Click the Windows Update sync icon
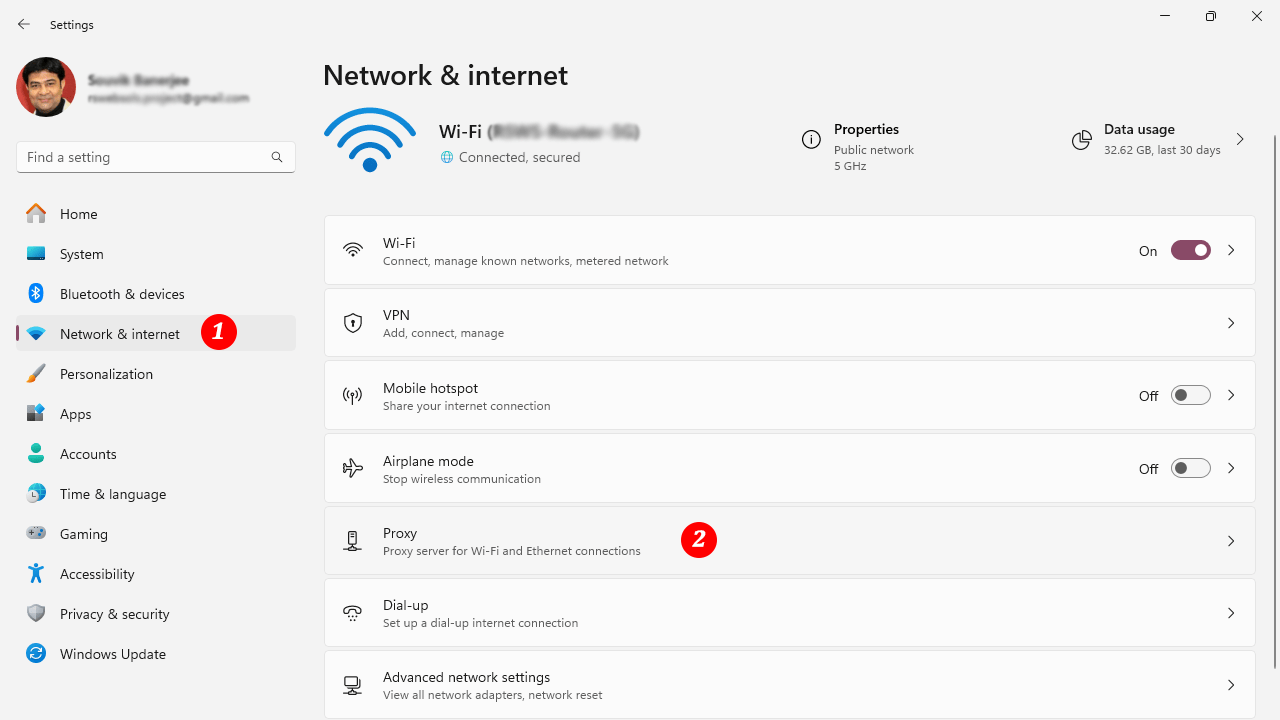Viewport: 1280px width, 720px height. (36, 653)
